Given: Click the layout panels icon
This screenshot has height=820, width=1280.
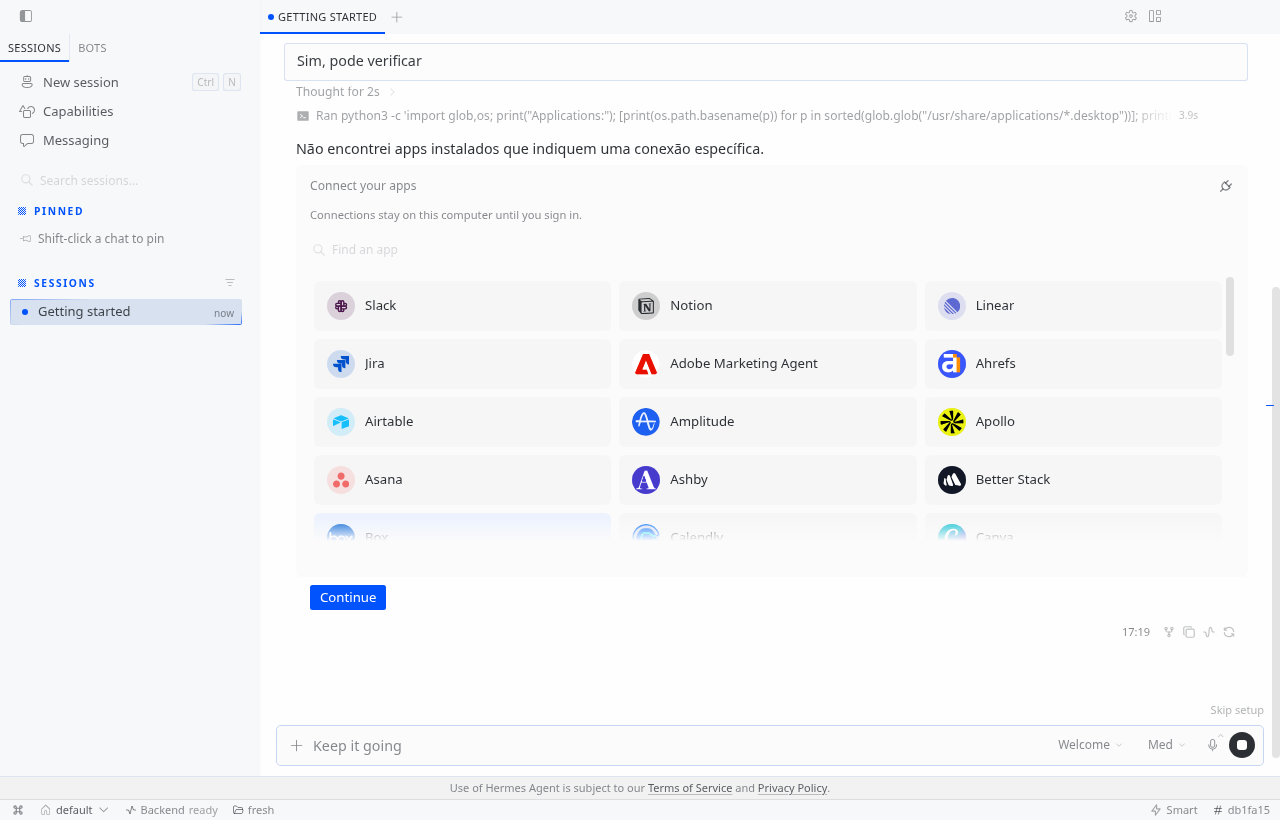Looking at the screenshot, I should [x=1155, y=16].
